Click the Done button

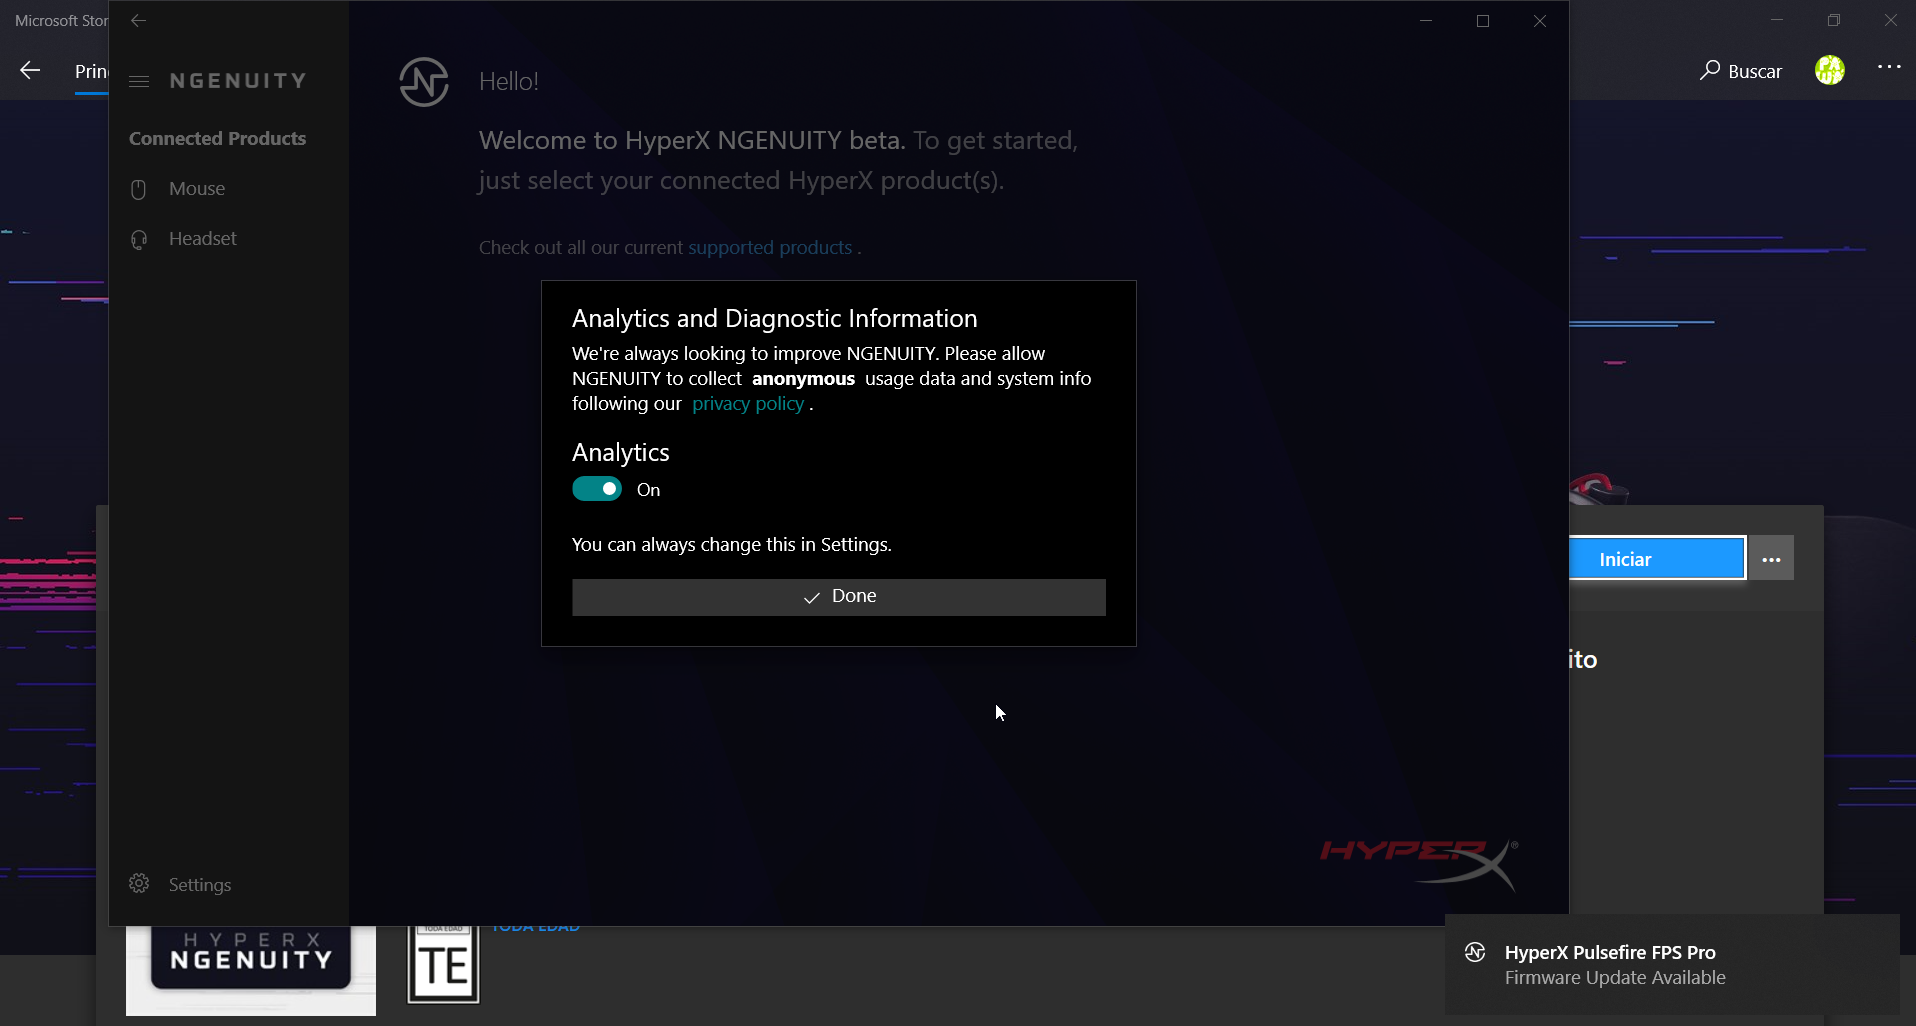[839, 597]
